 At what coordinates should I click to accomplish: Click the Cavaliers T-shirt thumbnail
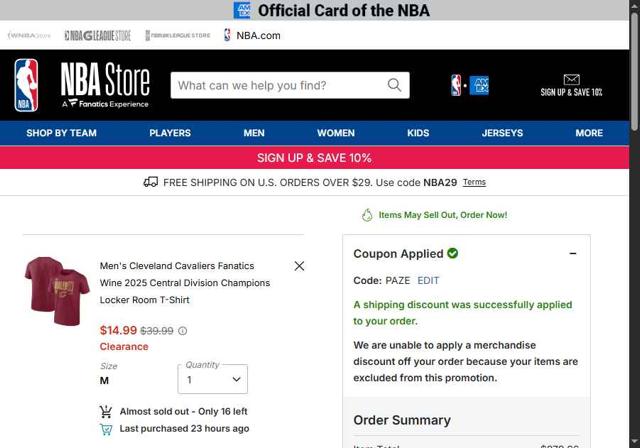[57, 291]
